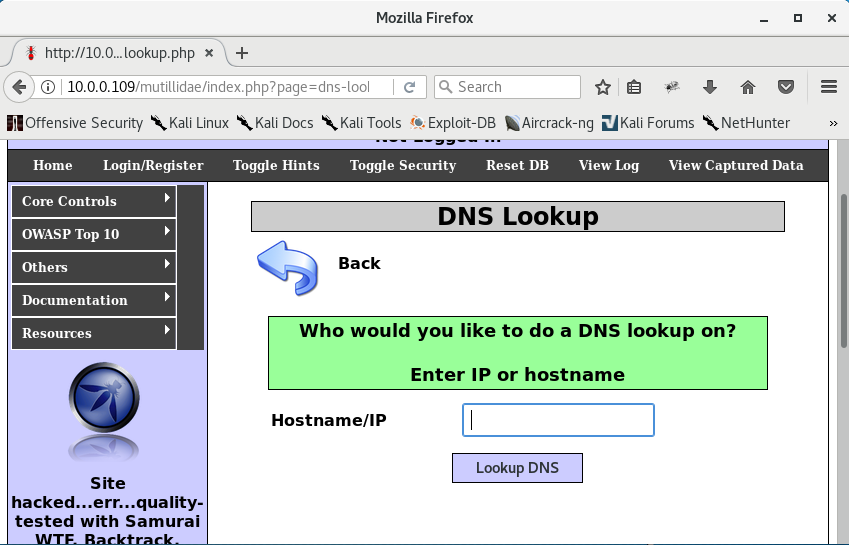
Task: Open the Kali Docs bookmark
Action: (x=275, y=123)
